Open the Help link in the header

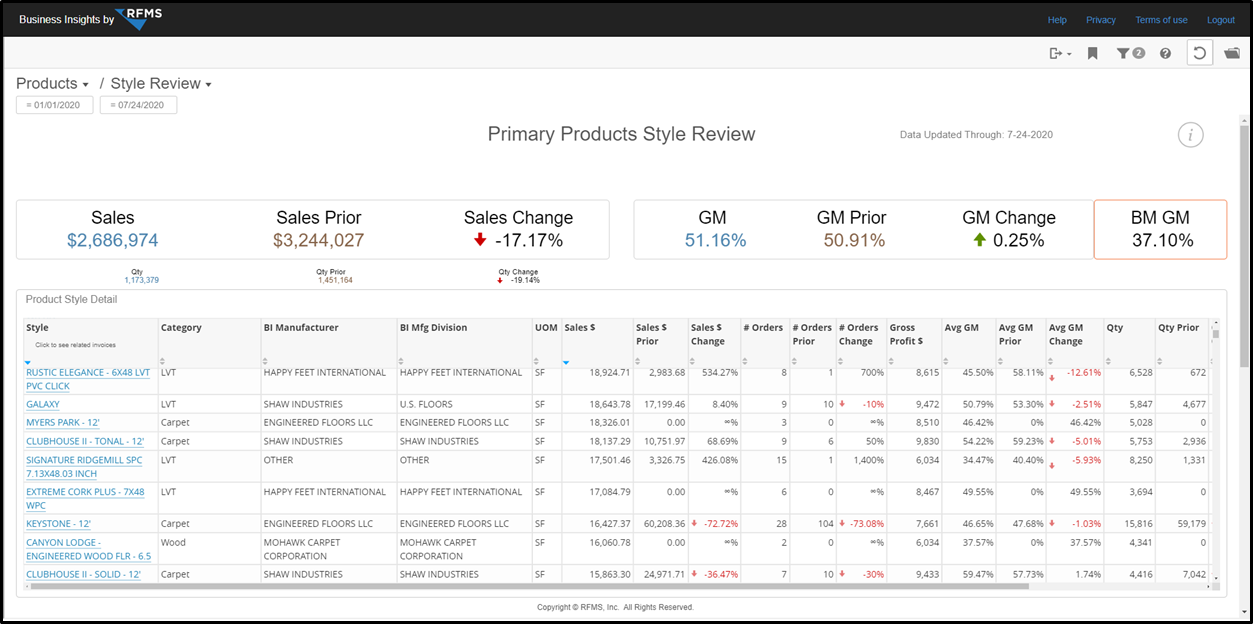pos(1057,20)
